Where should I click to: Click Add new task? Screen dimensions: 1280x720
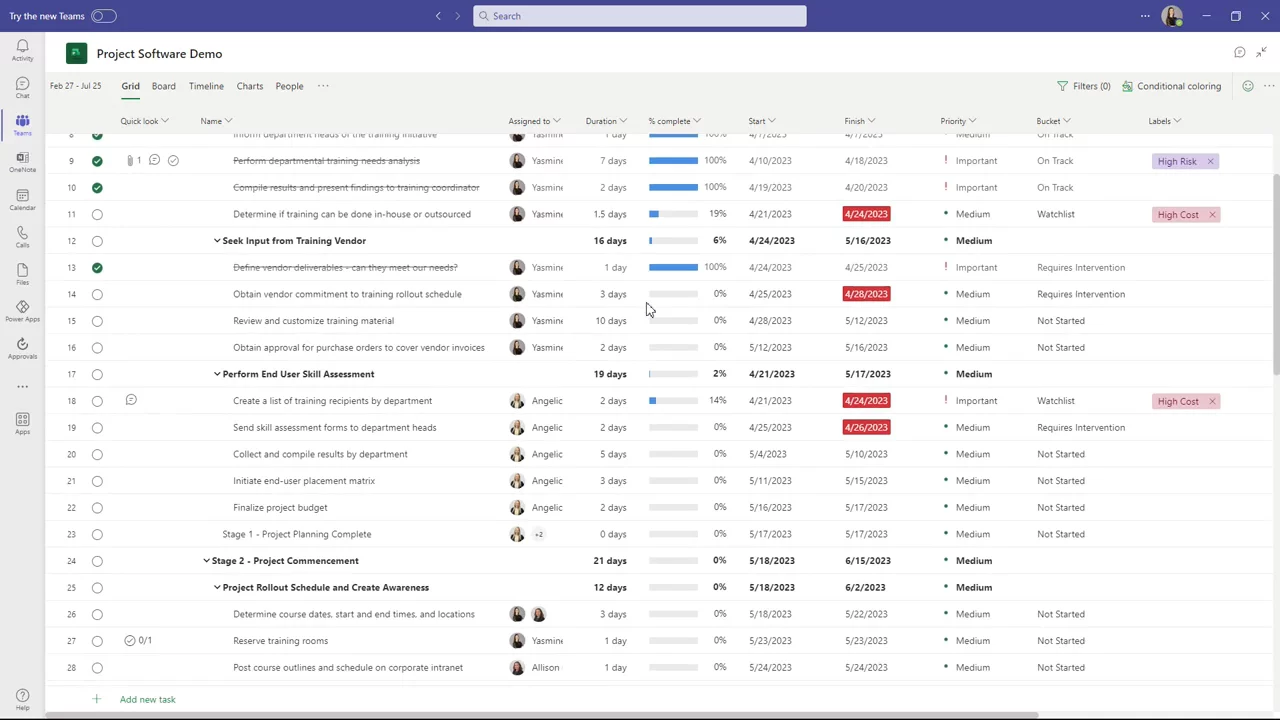click(x=147, y=700)
